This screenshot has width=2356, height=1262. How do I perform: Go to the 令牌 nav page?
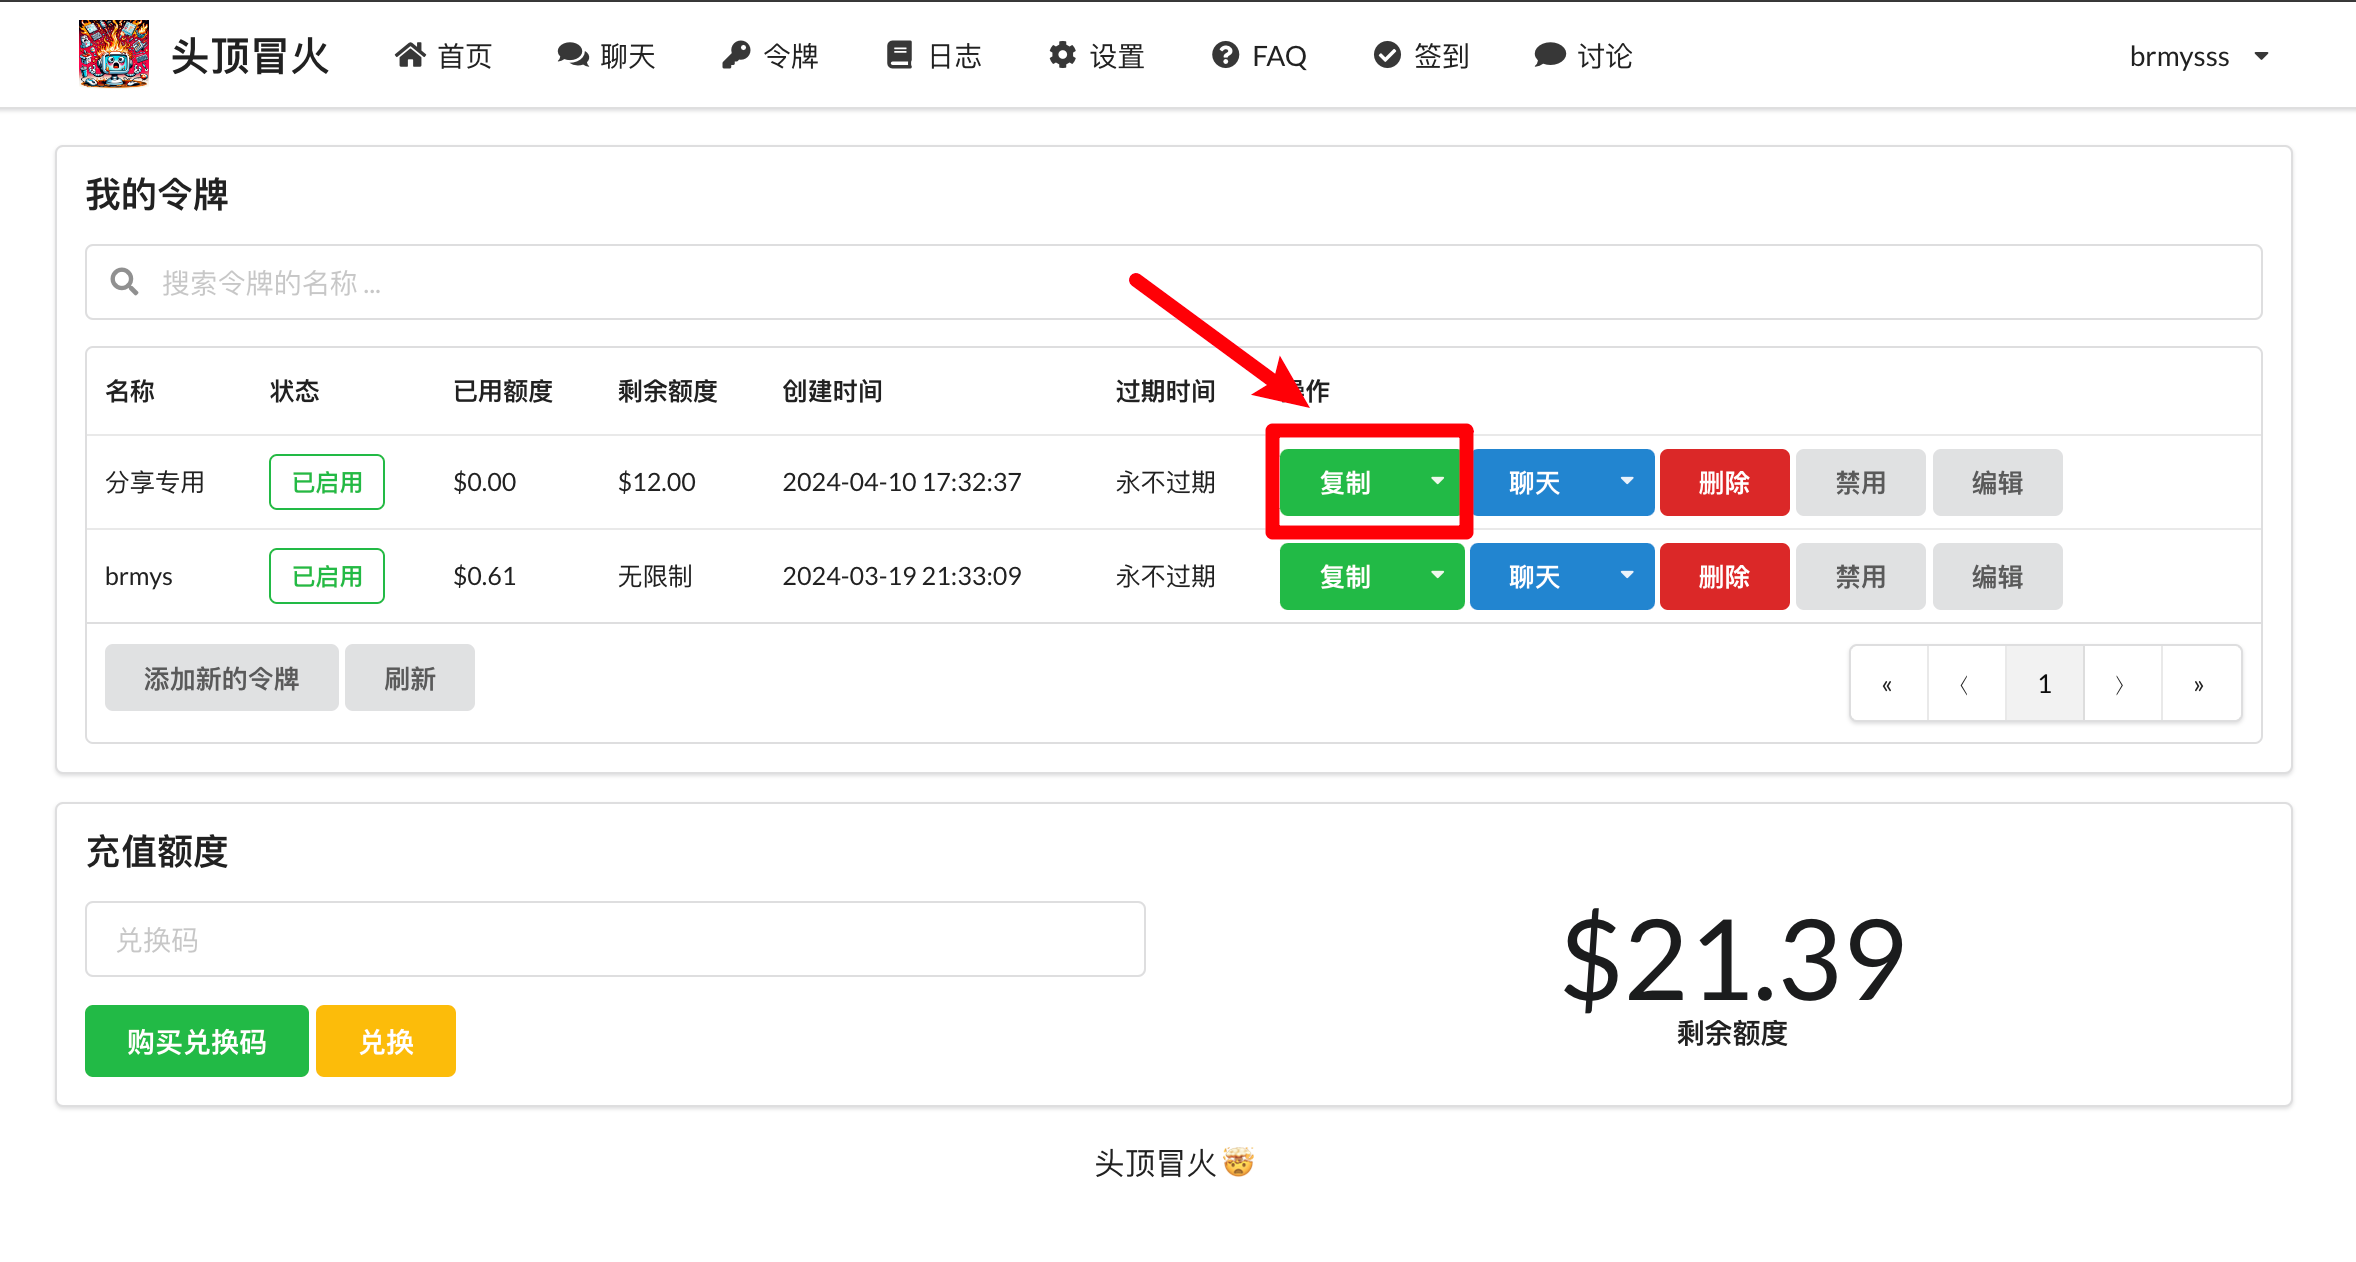click(x=770, y=56)
